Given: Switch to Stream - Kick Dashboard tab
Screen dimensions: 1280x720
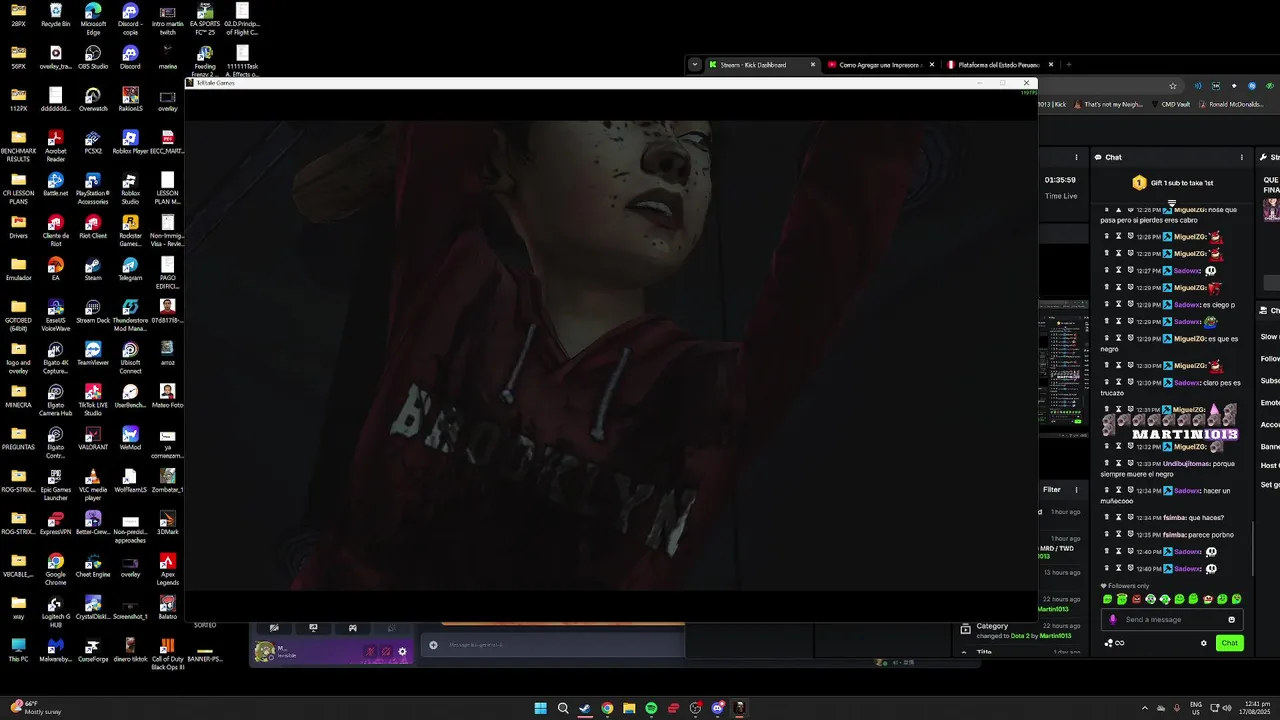Looking at the screenshot, I should point(762,64).
